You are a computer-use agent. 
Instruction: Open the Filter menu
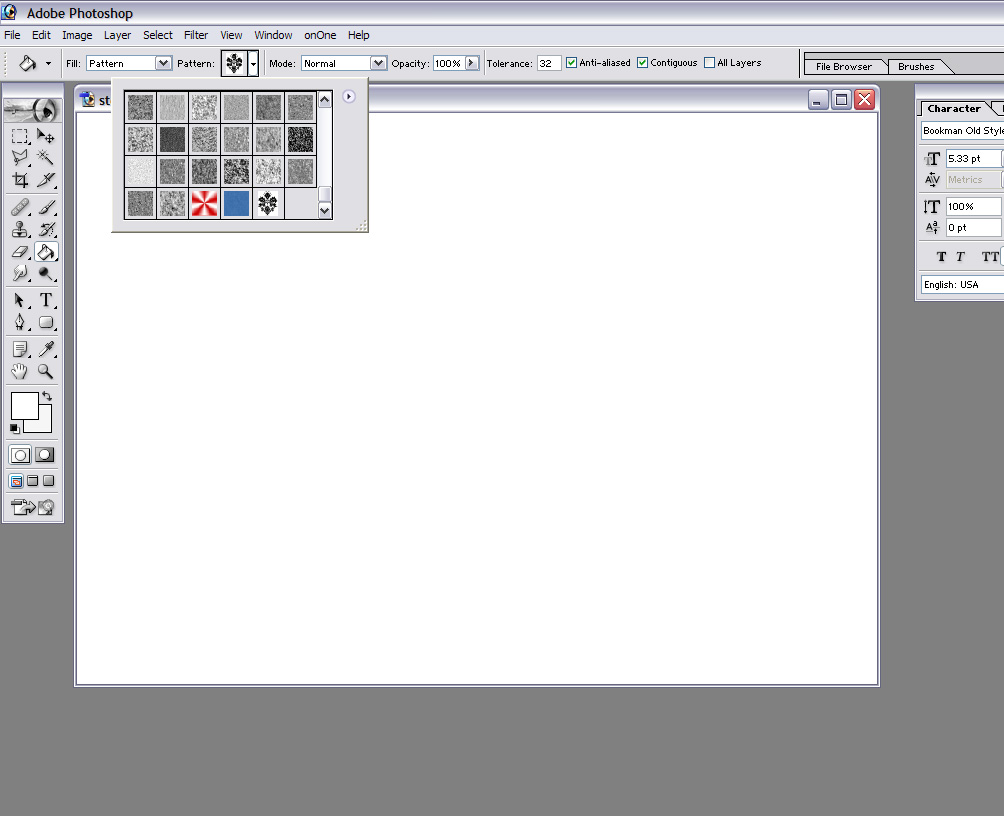196,35
